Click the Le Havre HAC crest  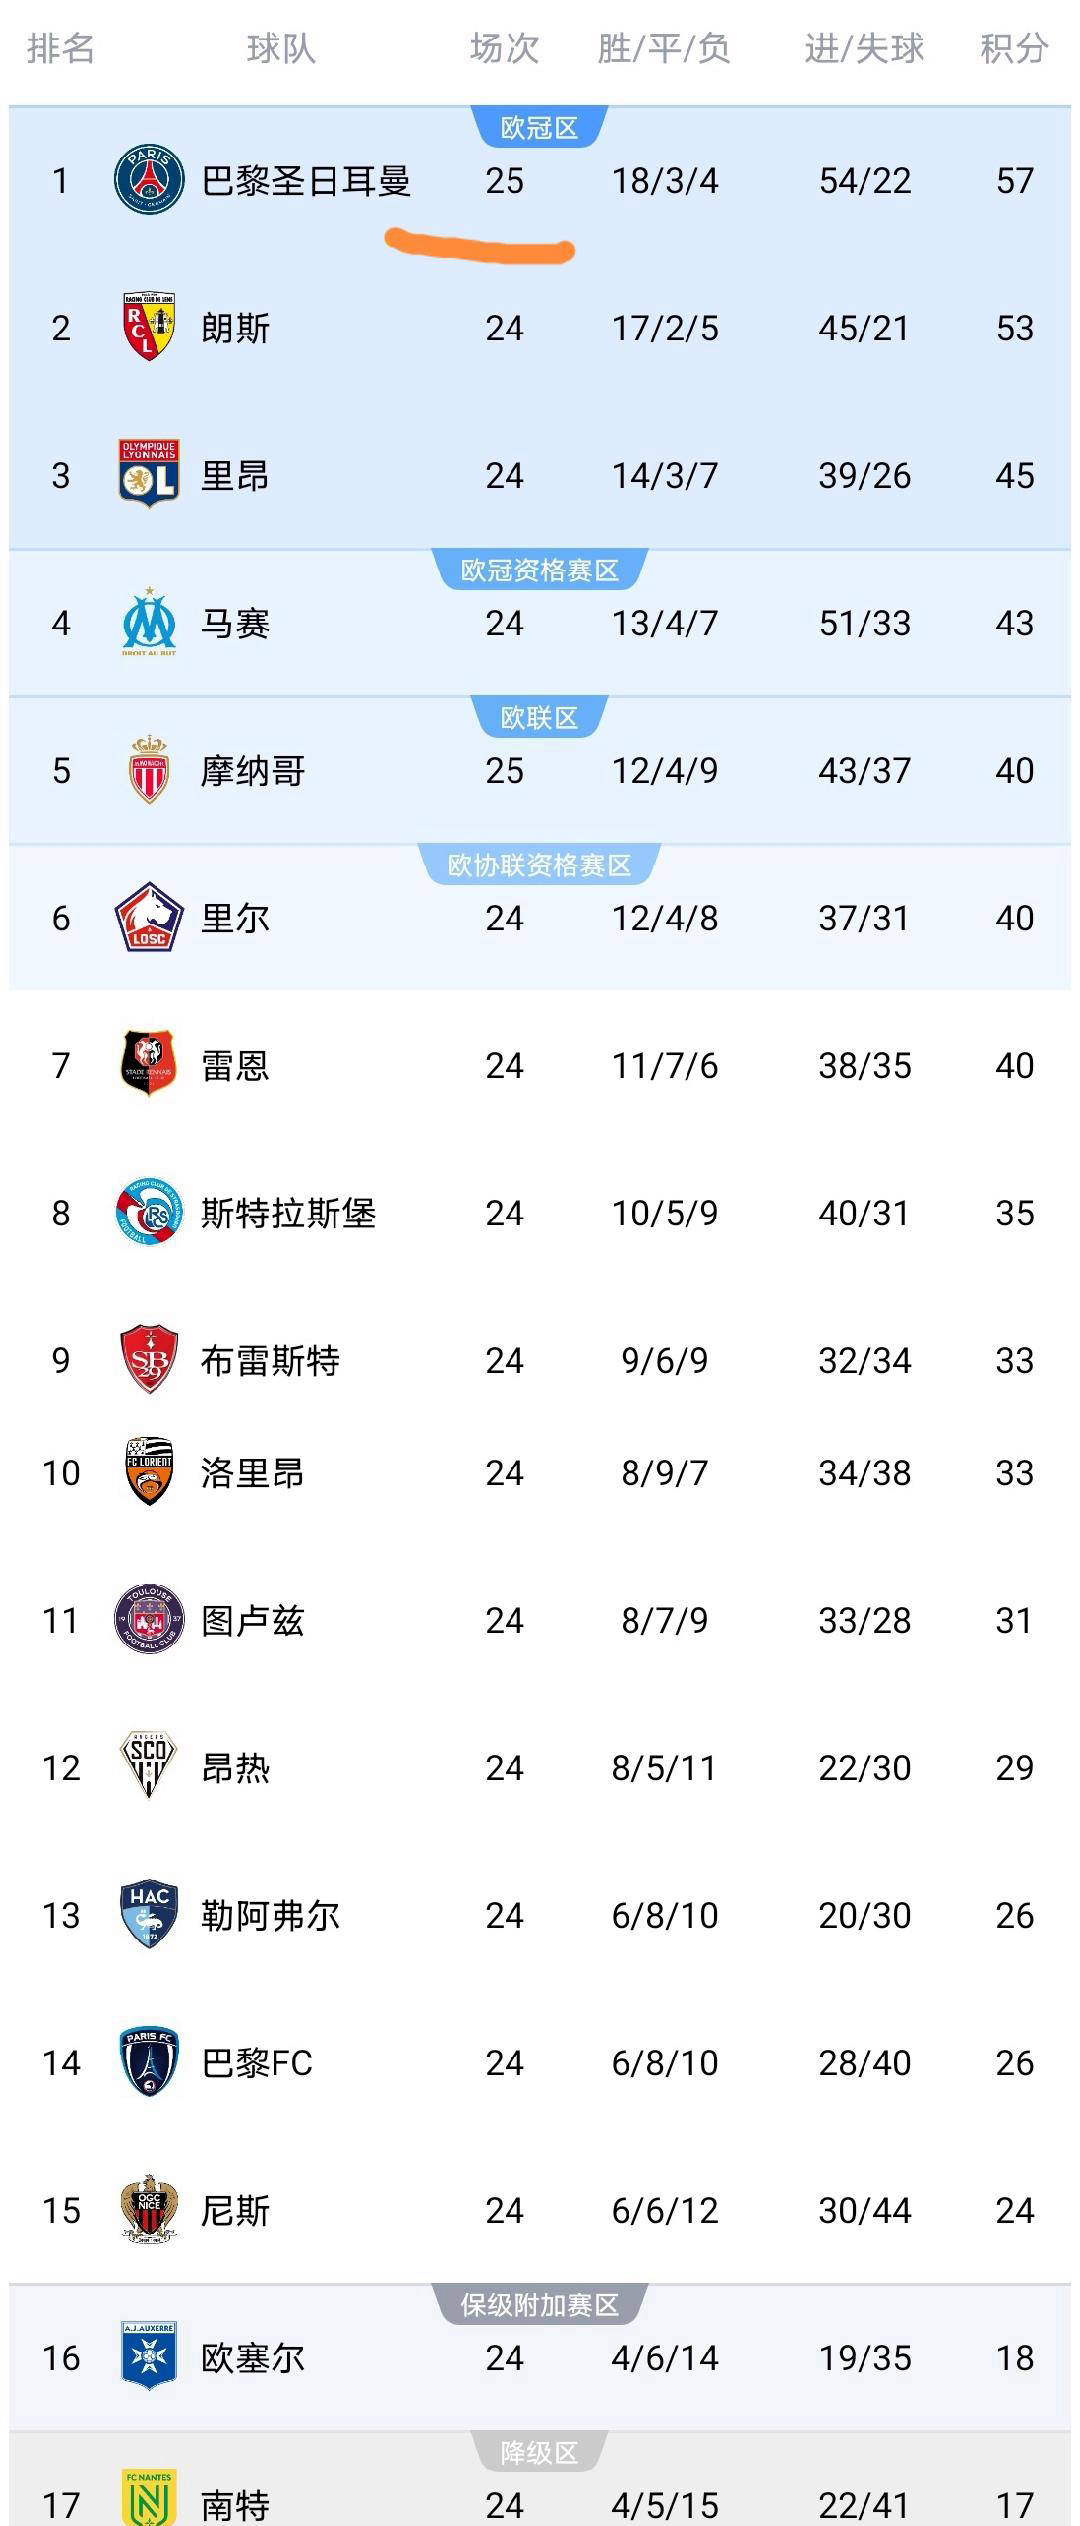pos(149,1914)
